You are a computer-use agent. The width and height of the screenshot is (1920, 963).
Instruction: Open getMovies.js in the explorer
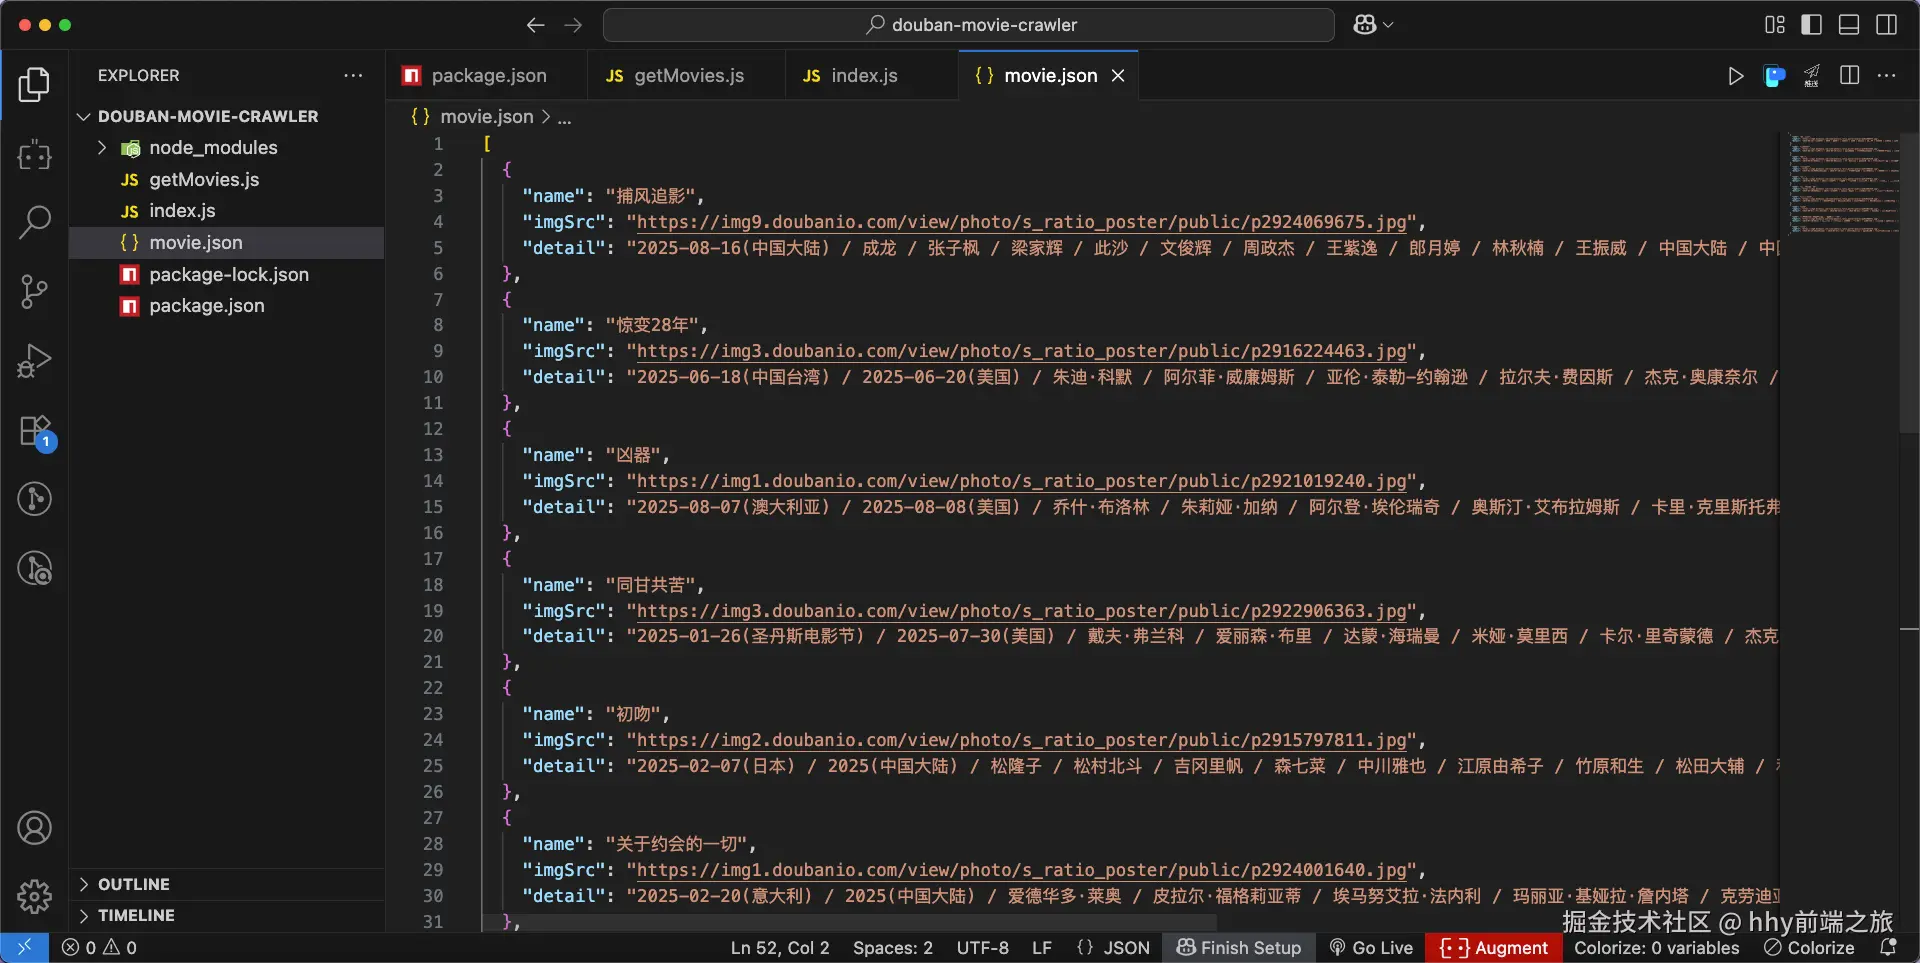(x=226, y=180)
